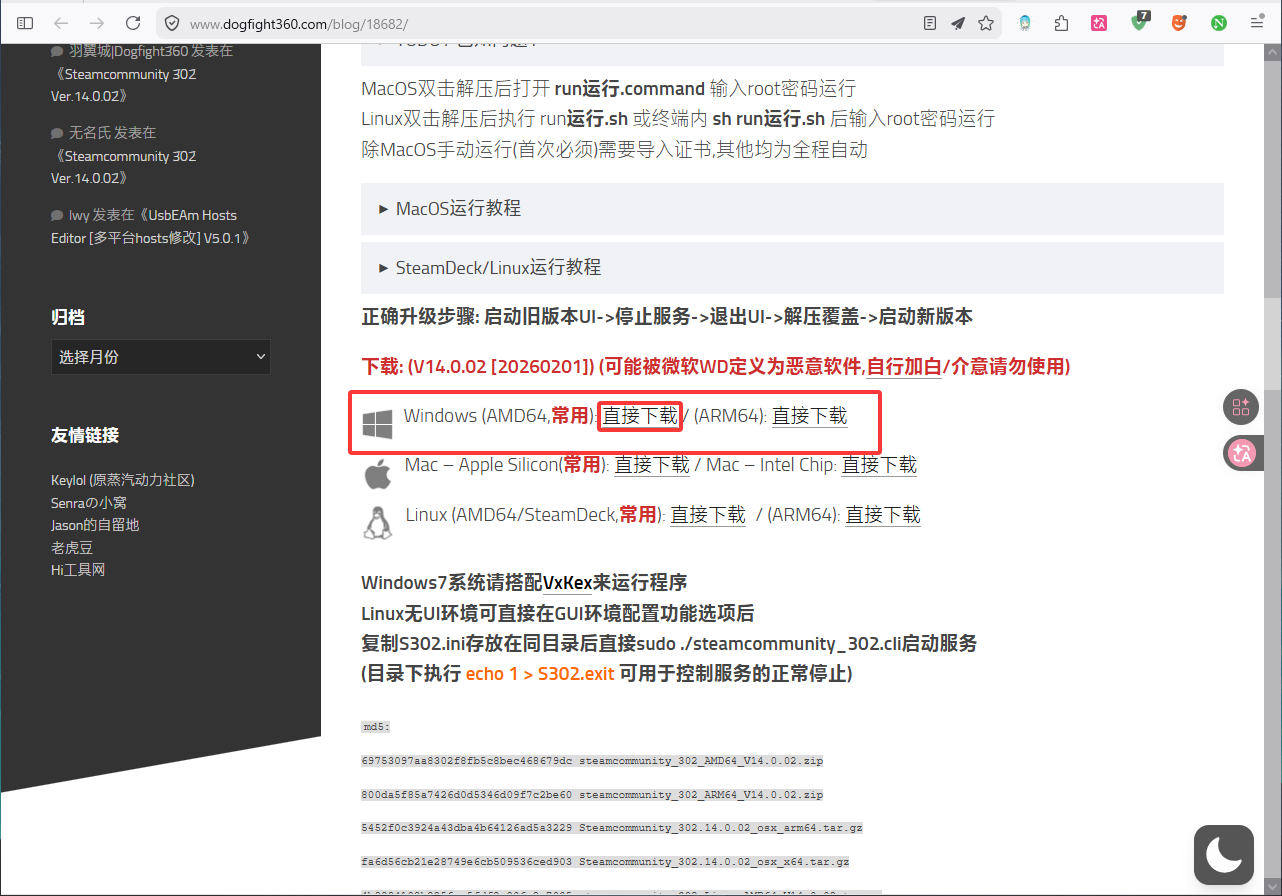Viewport: 1282px width, 896px height.
Task: Click comment bubble icon beside 无名氏
Action: [57, 133]
